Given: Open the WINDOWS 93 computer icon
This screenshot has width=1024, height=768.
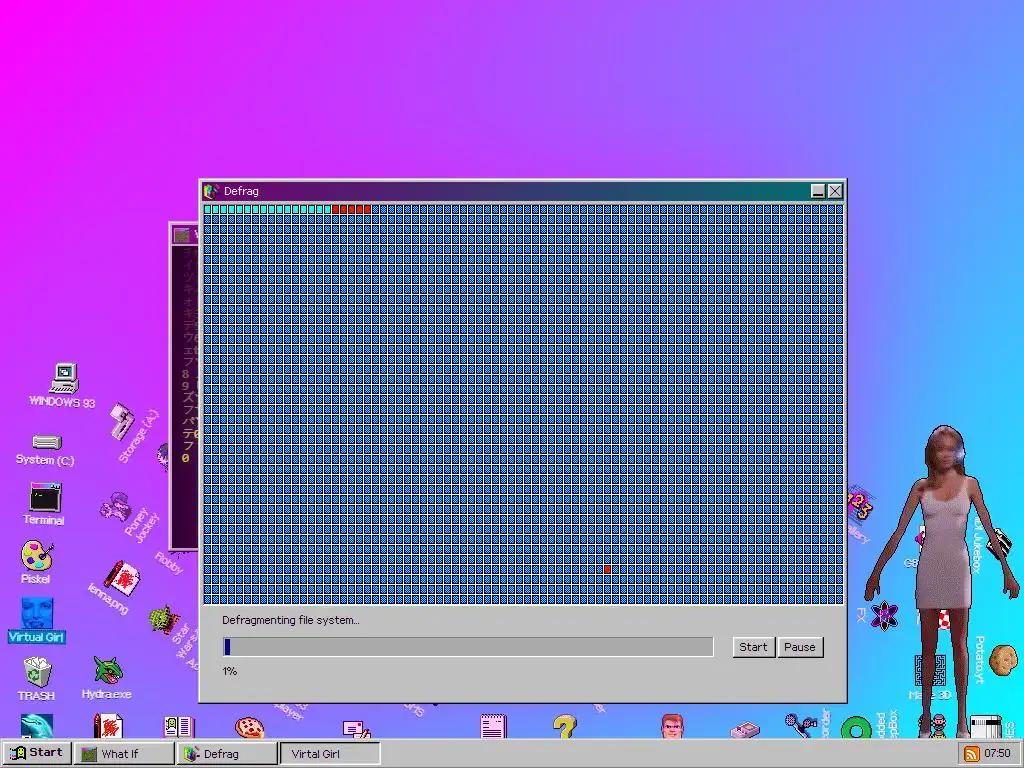Looking at the screenshot, I should click(63, 379).
